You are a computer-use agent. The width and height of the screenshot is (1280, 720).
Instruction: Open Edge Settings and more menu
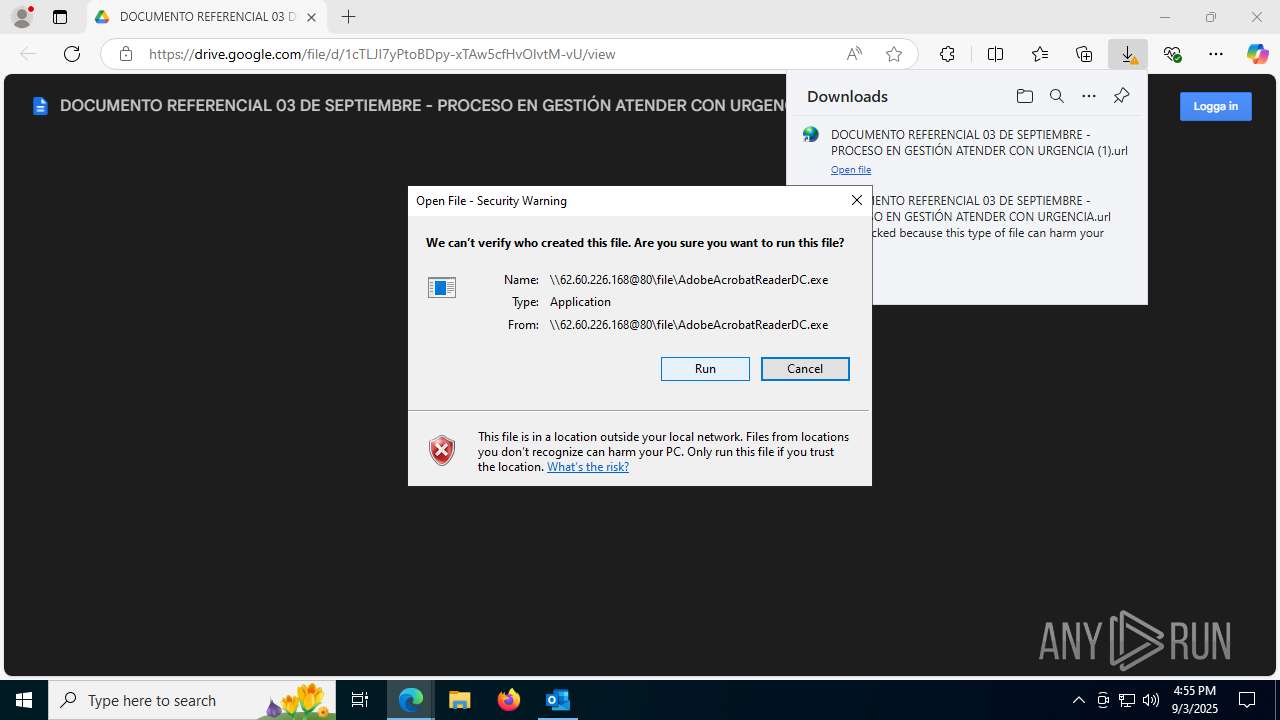coord(1216,54)
